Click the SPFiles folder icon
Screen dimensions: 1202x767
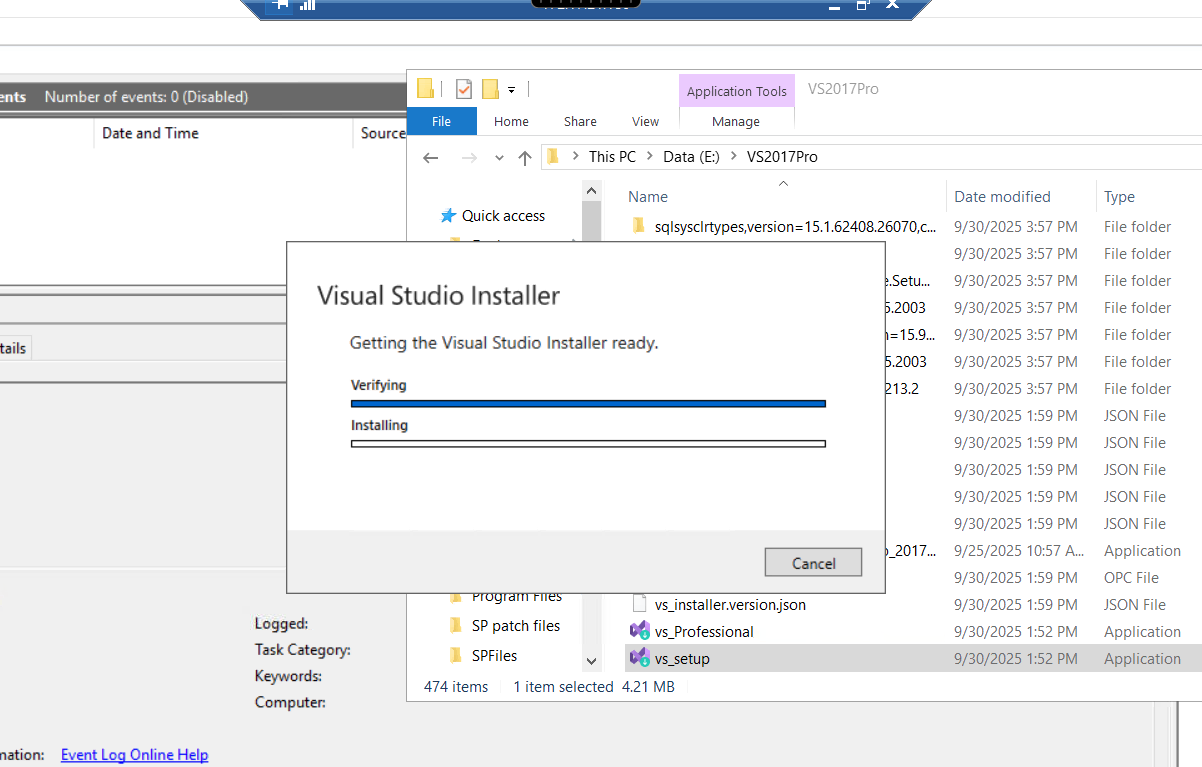[x=455, y=656]
